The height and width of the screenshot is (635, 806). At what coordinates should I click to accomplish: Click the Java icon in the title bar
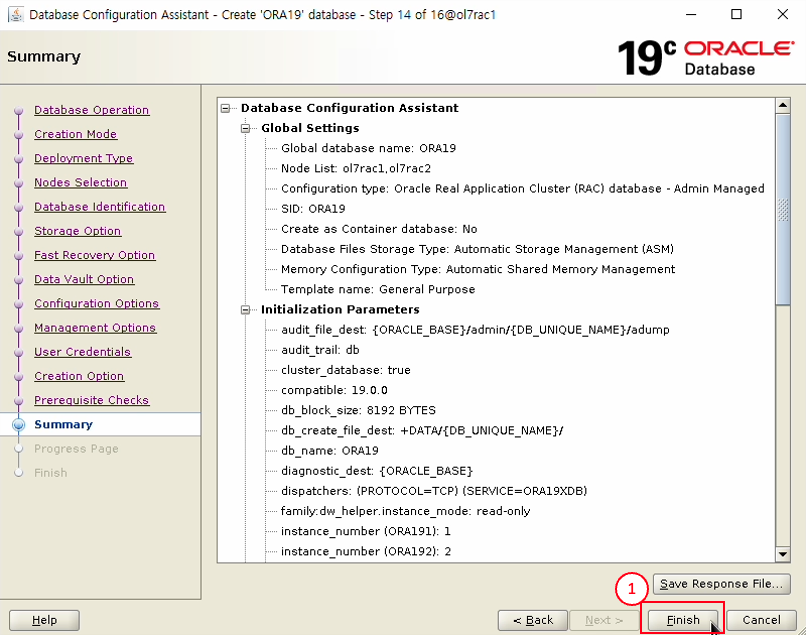point(14,15)
